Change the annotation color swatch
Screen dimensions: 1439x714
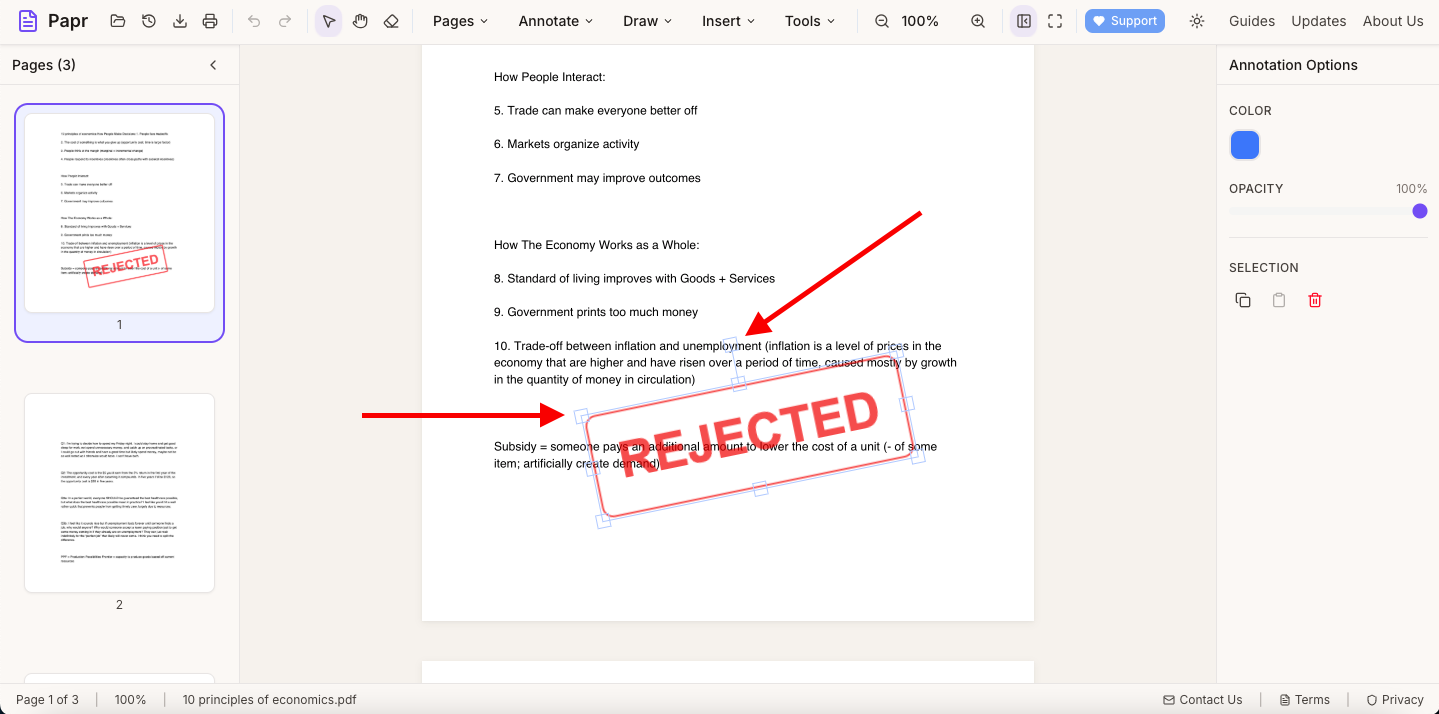pos(1244,144)
